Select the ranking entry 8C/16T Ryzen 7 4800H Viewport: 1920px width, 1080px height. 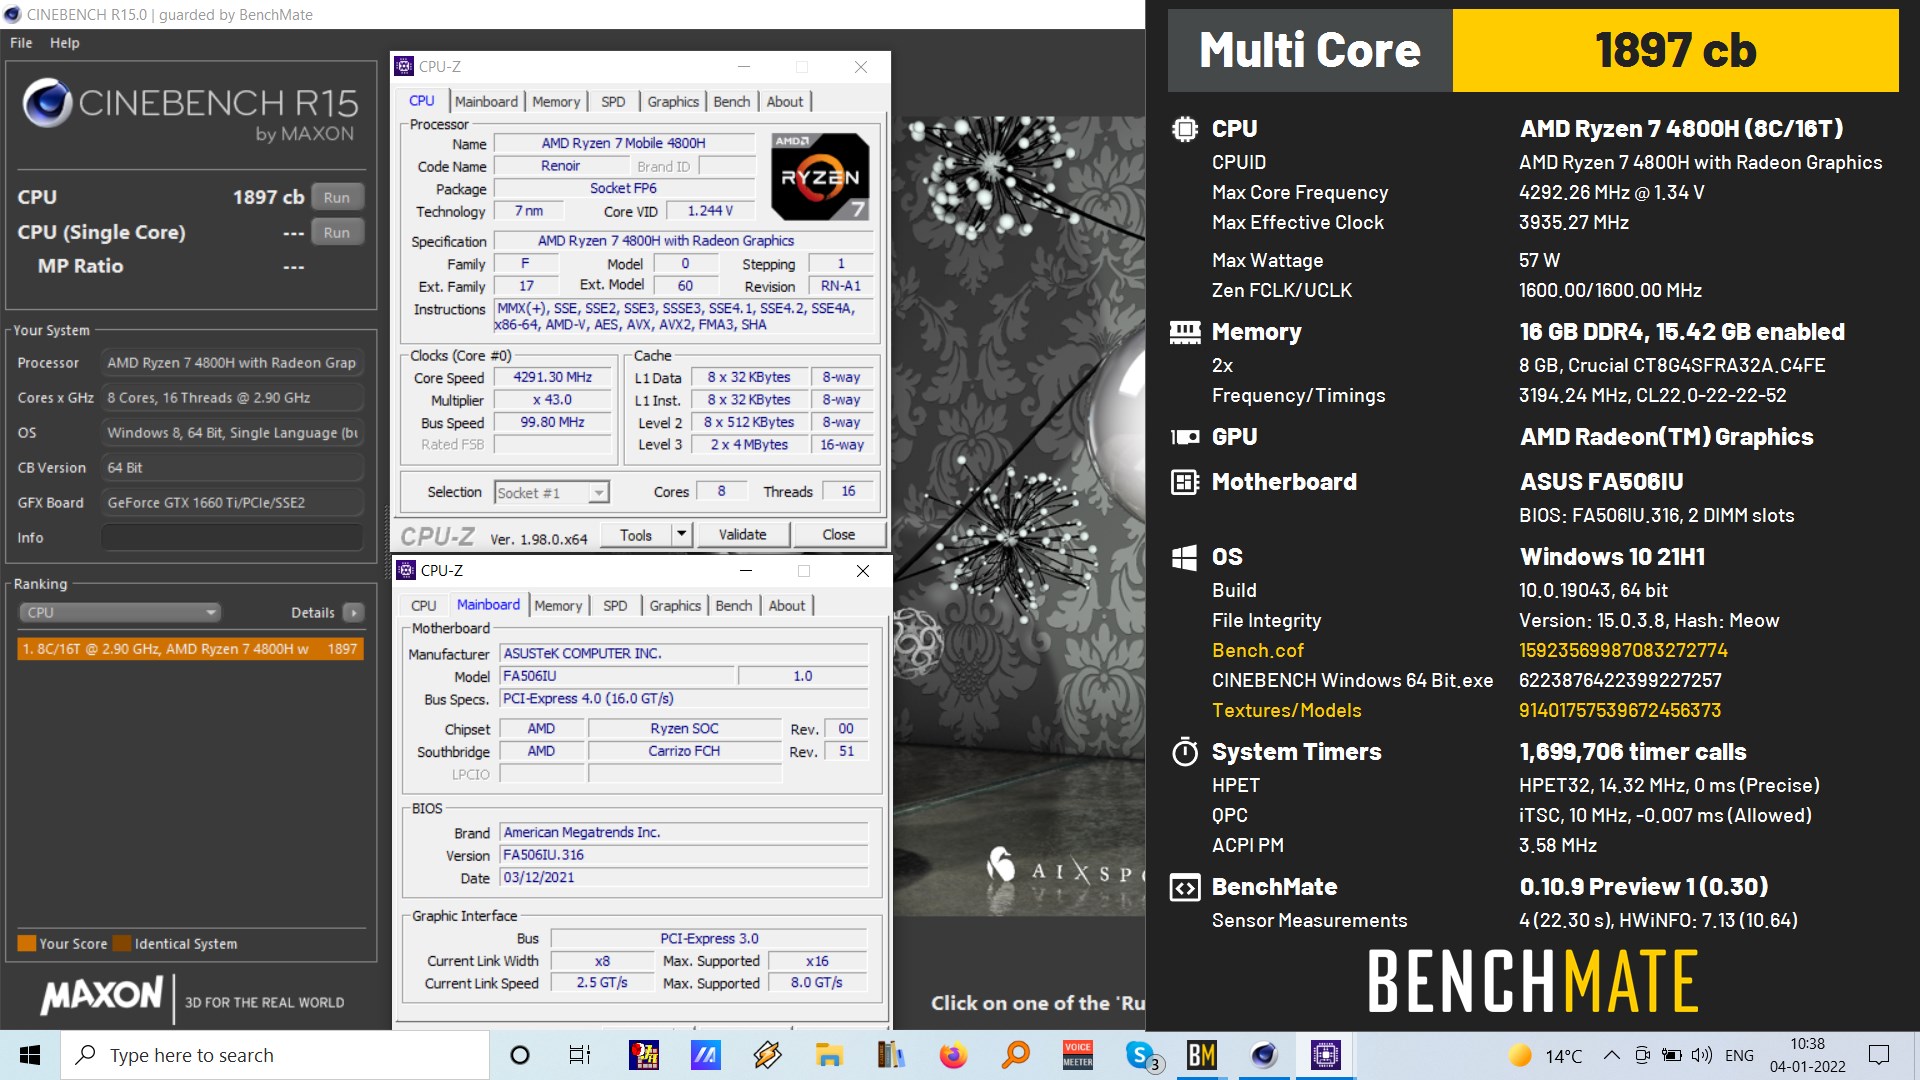pyautogui.click(x=190, y=649)
